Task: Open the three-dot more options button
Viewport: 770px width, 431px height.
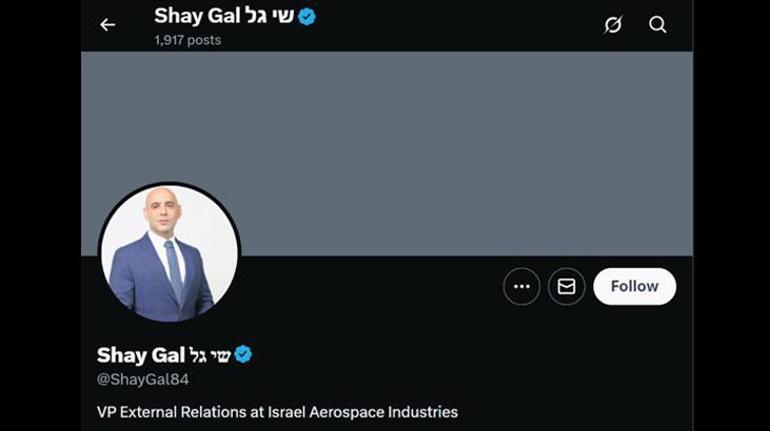Action: [521, 287]
